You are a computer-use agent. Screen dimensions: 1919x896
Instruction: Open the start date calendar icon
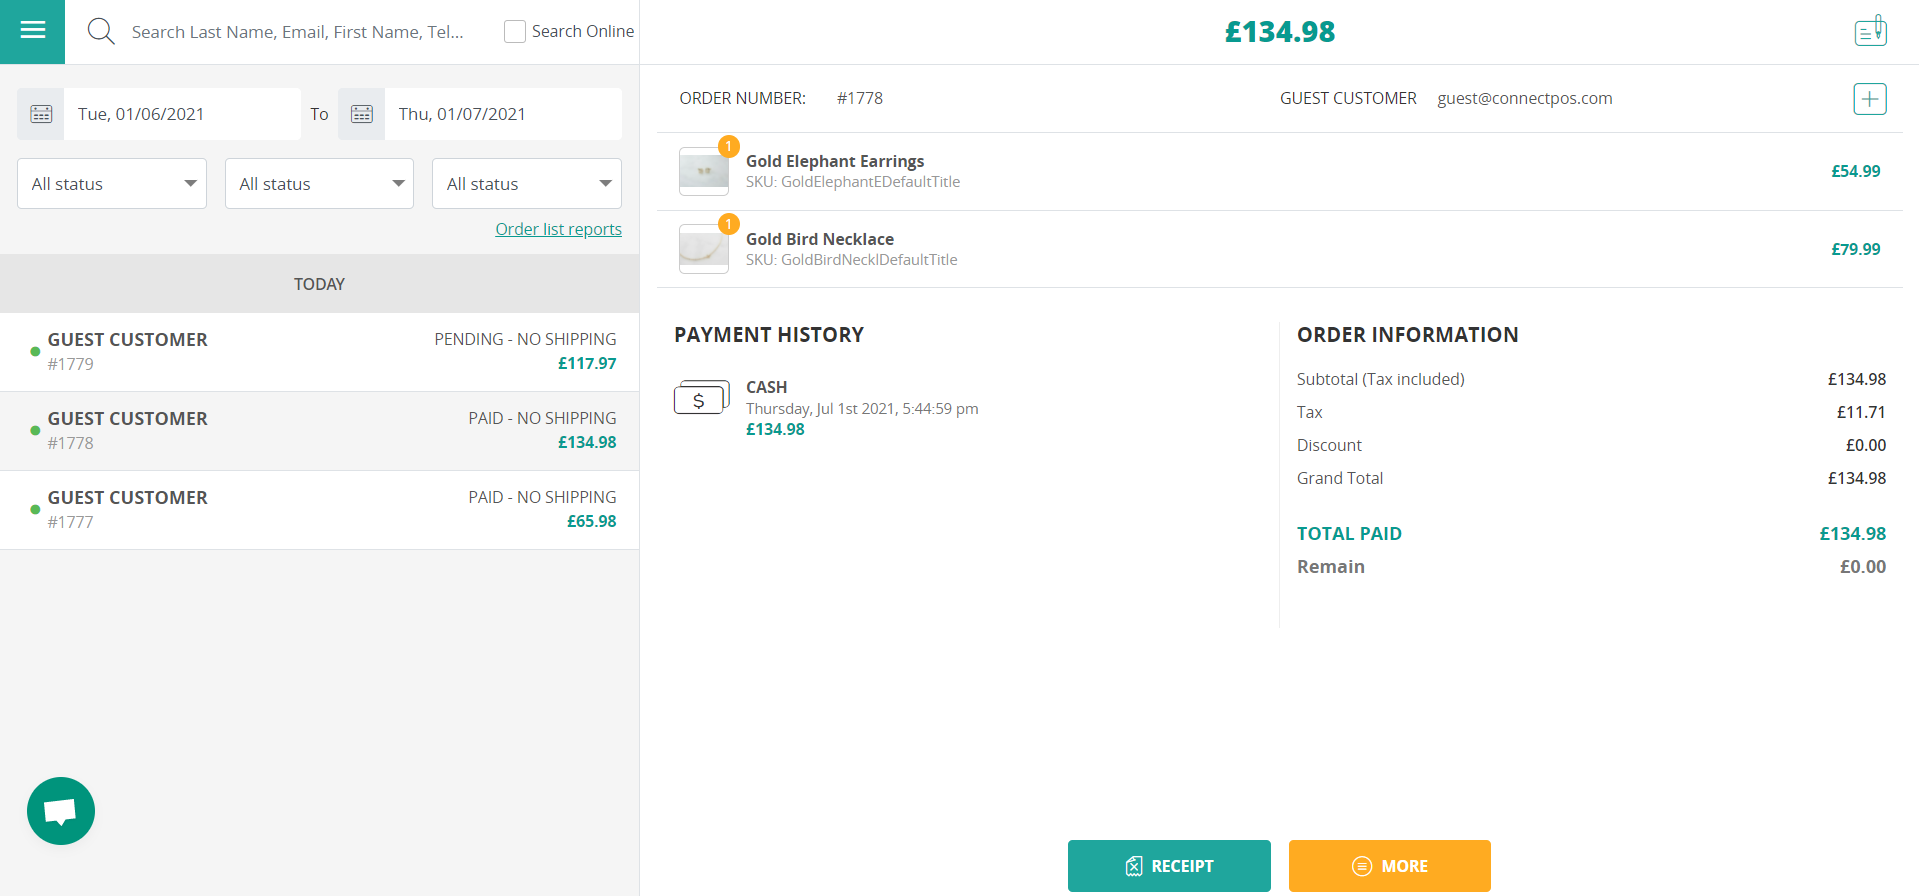[41, 114]
